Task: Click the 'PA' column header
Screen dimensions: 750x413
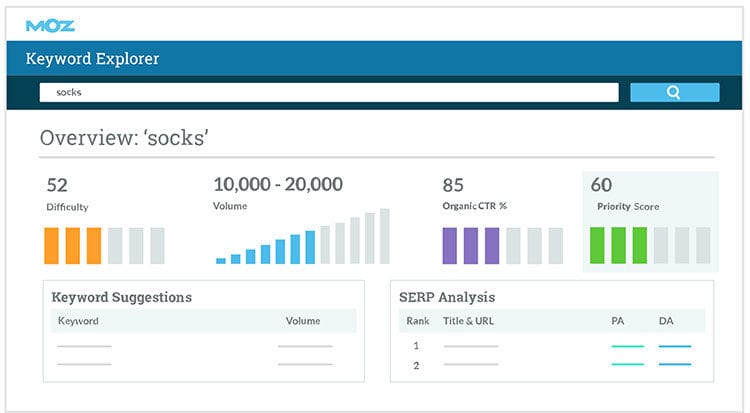Action: [618, 321]
